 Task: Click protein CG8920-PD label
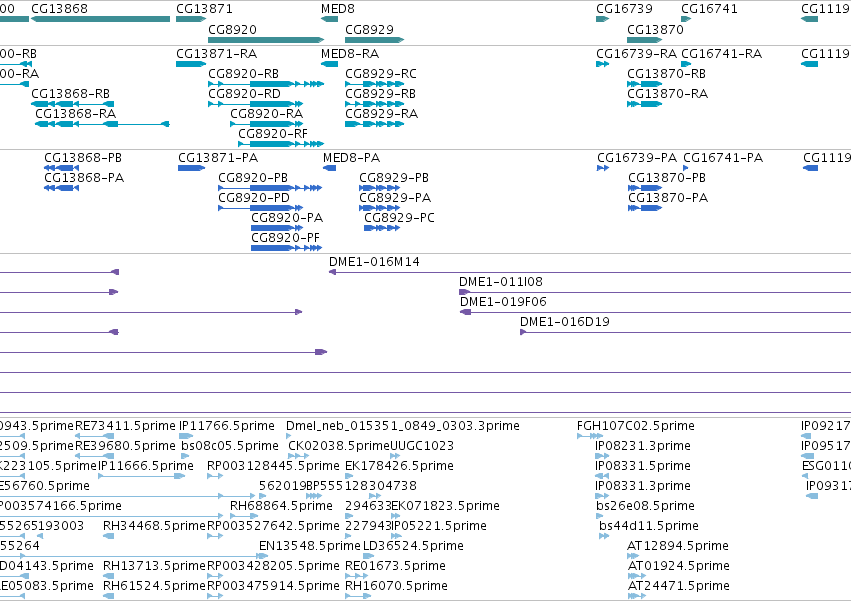[254, 198]
